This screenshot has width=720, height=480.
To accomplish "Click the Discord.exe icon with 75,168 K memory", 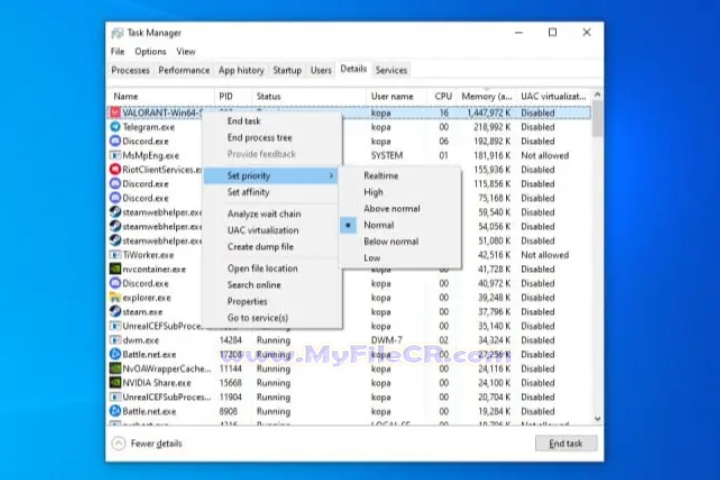I will 115,198.
